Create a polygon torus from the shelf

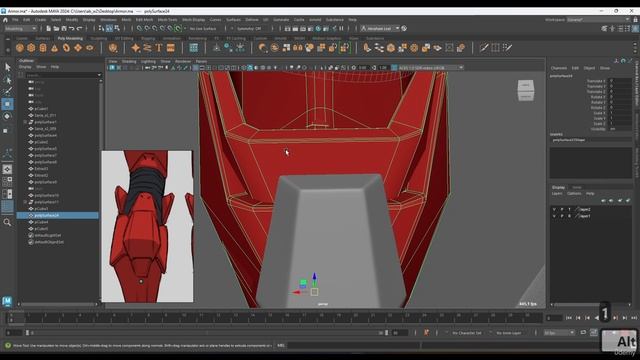[x=66, y=48]
